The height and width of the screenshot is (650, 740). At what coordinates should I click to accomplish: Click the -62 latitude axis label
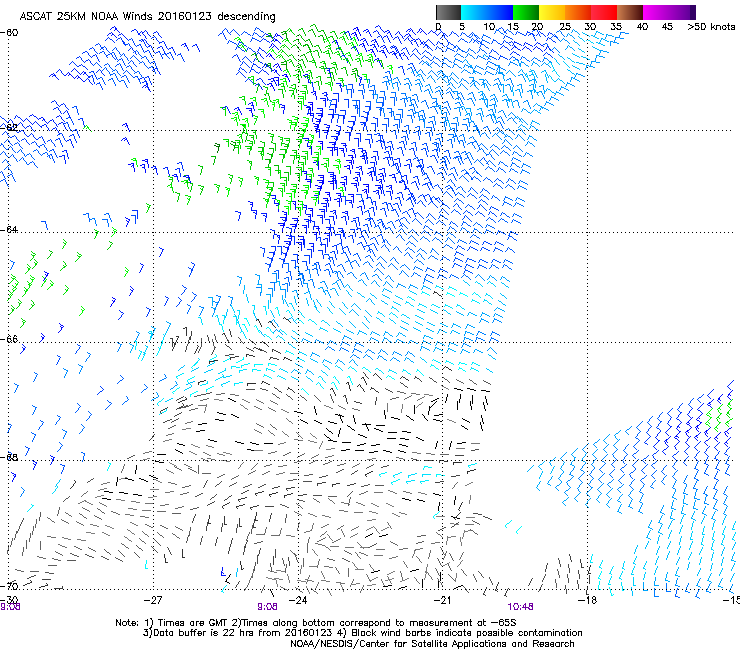point(9,127)
